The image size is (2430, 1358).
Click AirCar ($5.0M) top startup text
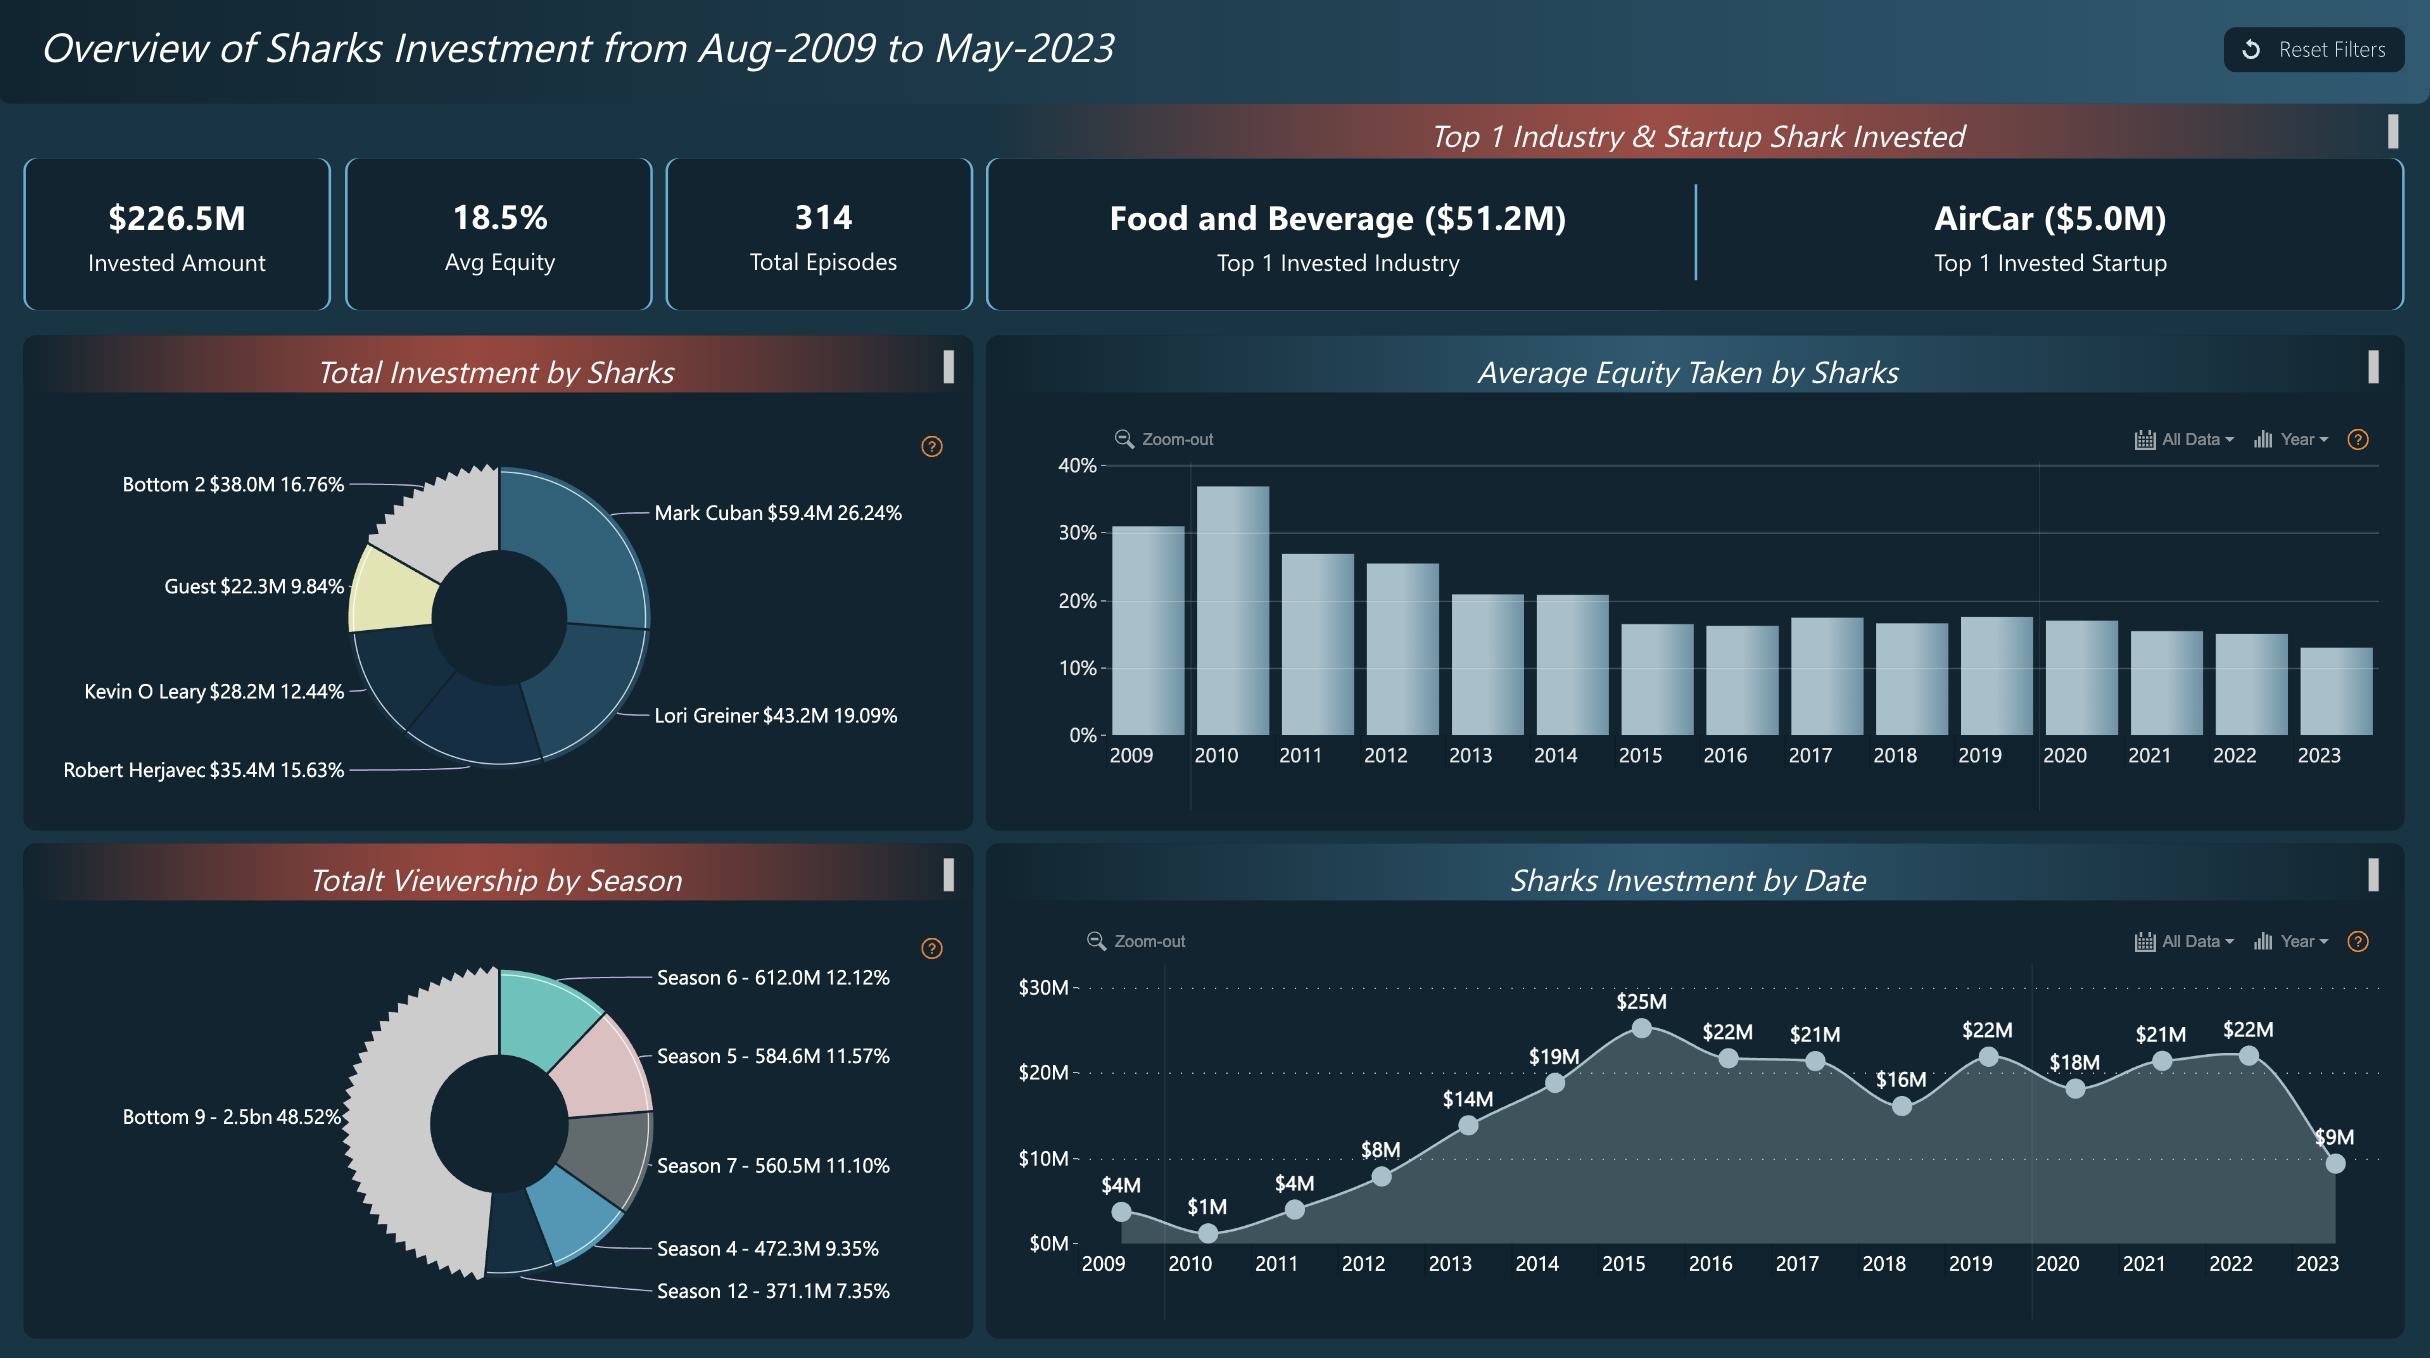coord(2050,219)
